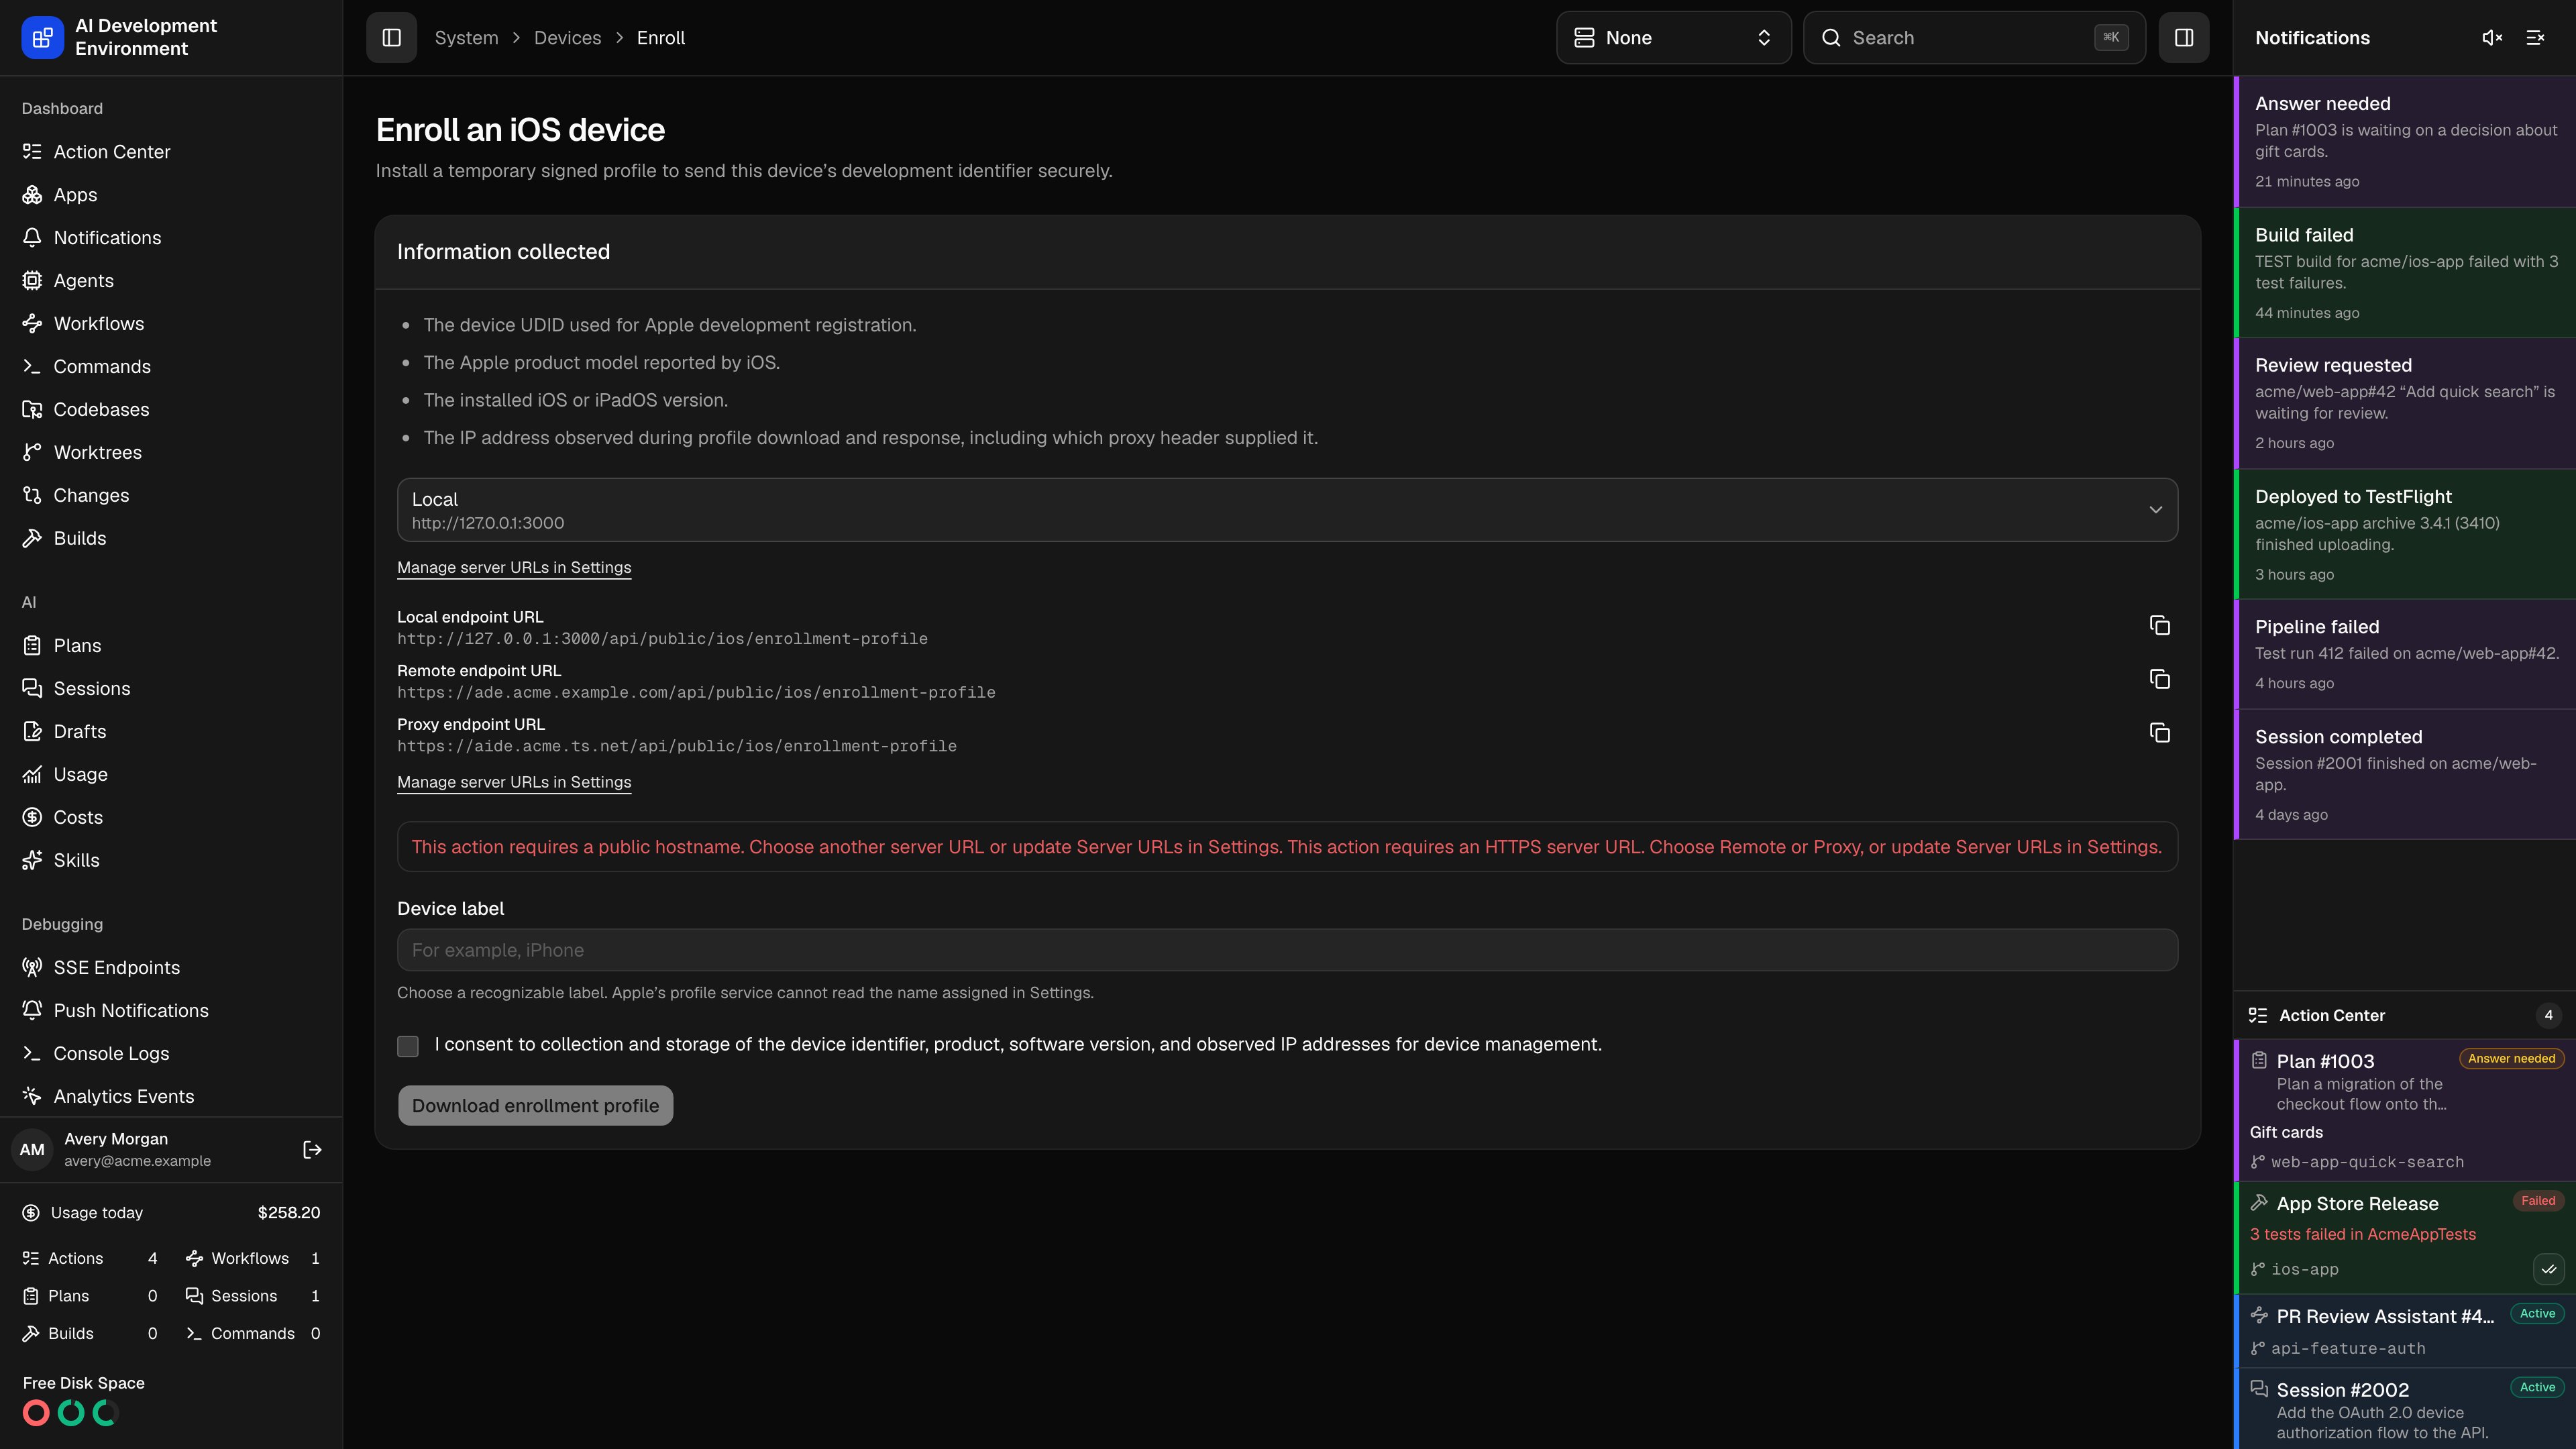Click the Free Disk Space label
2576x1449 pixels.
(x=84, y=1384)
